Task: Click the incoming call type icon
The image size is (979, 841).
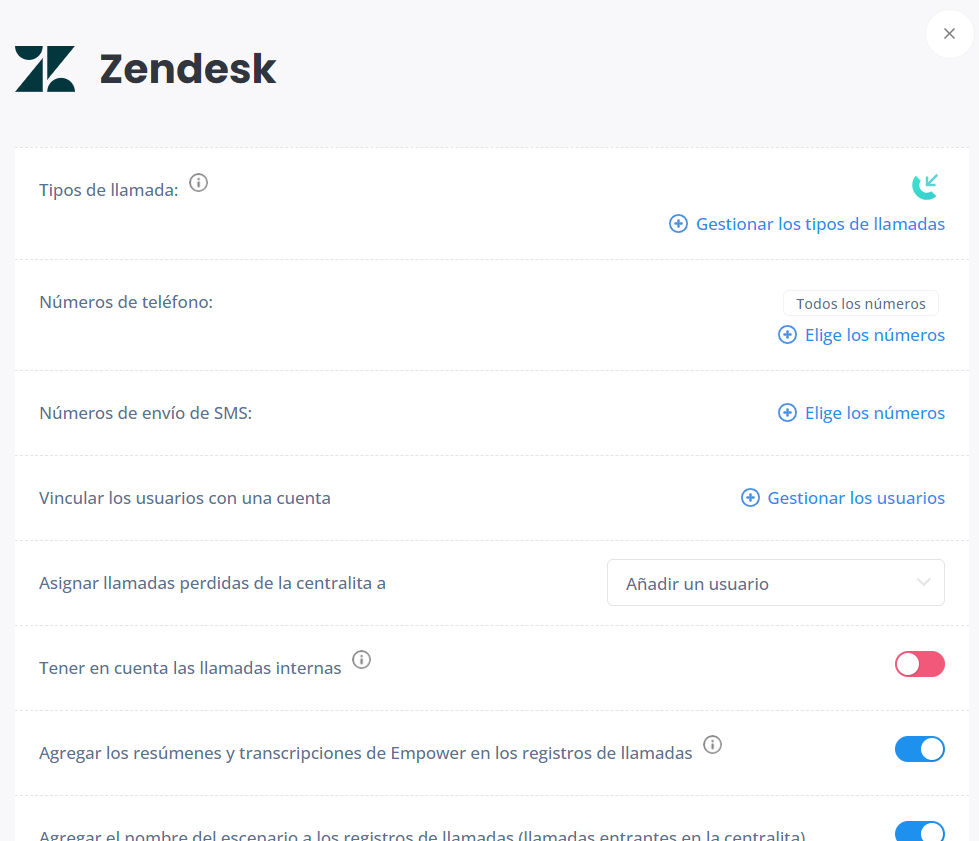Action: point(925,187)
